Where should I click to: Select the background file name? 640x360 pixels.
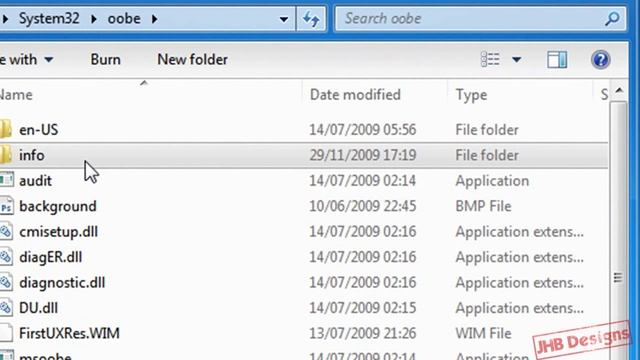(58, 206)
